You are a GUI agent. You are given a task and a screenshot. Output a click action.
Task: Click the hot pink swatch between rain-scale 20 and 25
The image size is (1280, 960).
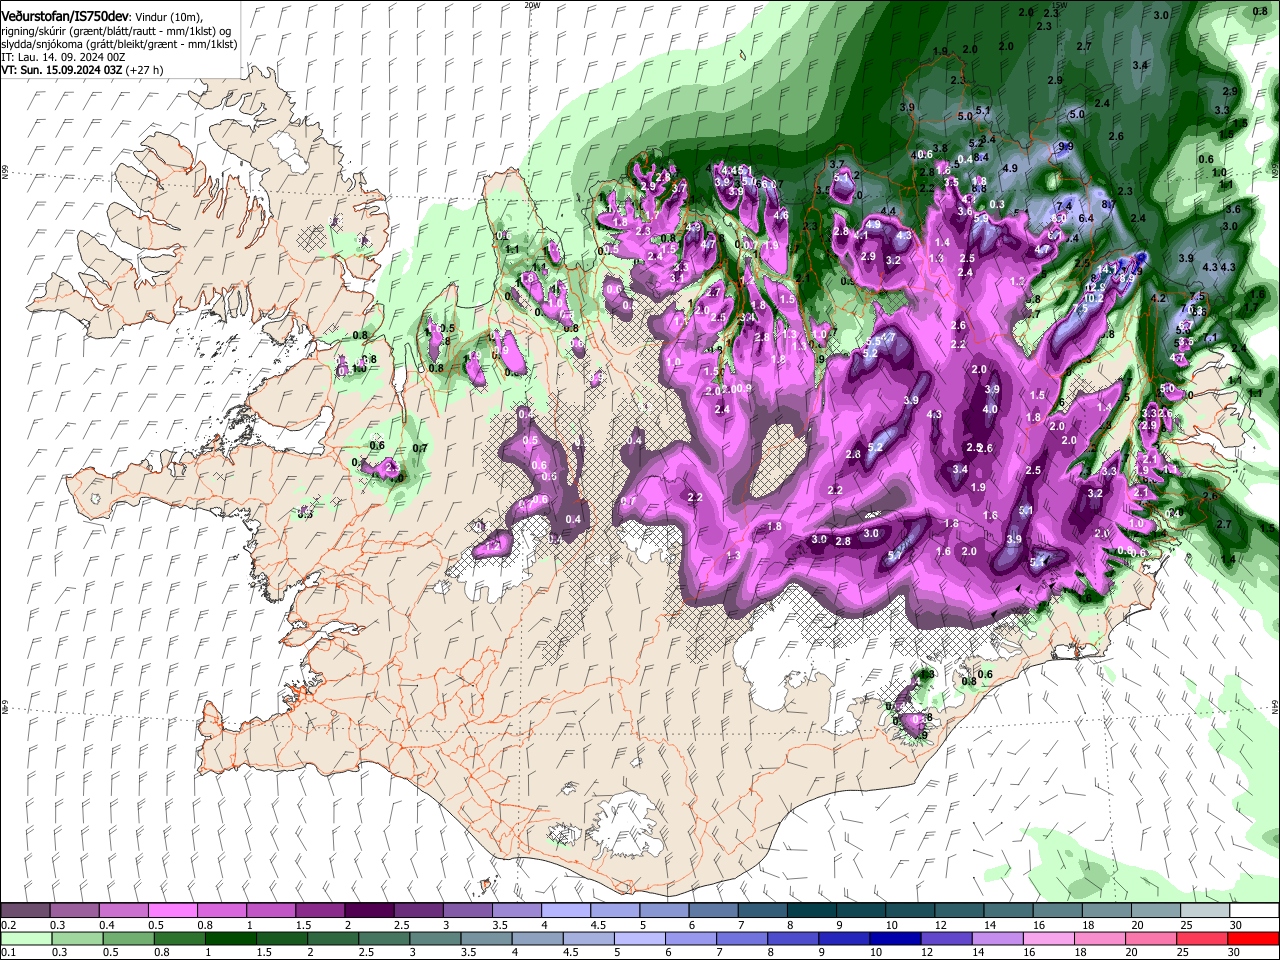(x=1150, y=938)
